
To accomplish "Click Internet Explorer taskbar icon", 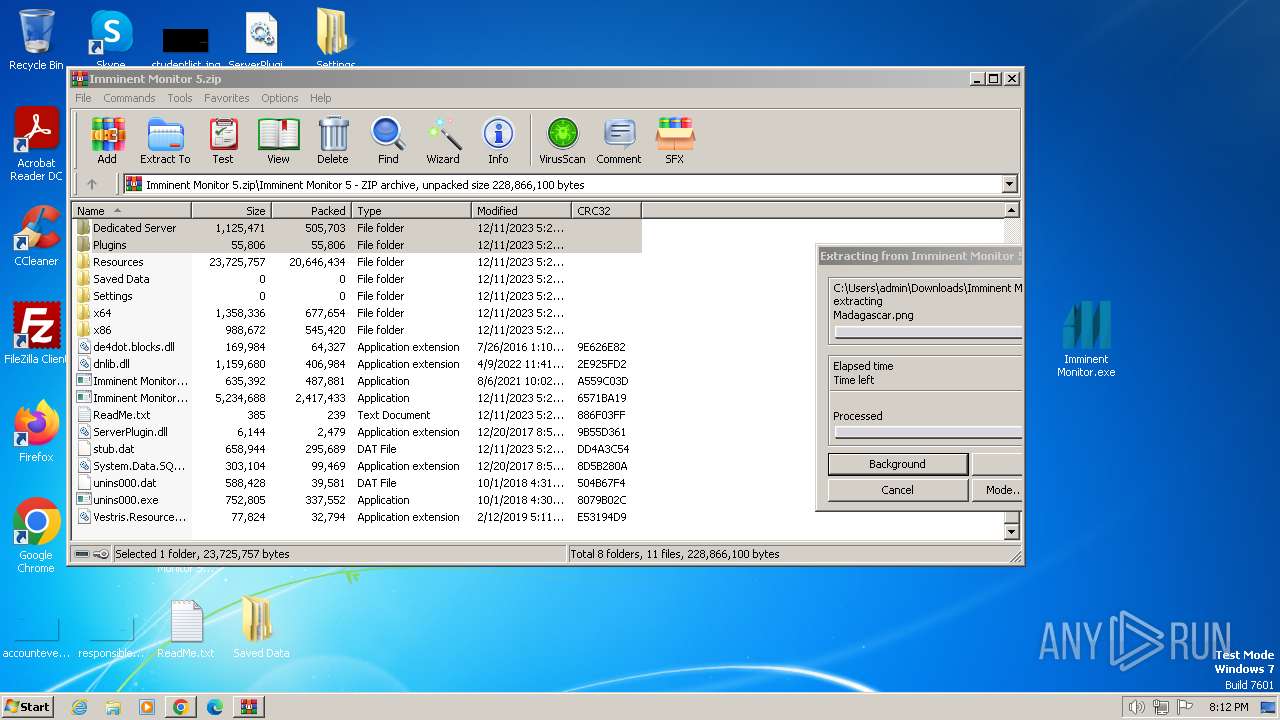I will pyautogui.click(x=79, y=707).
